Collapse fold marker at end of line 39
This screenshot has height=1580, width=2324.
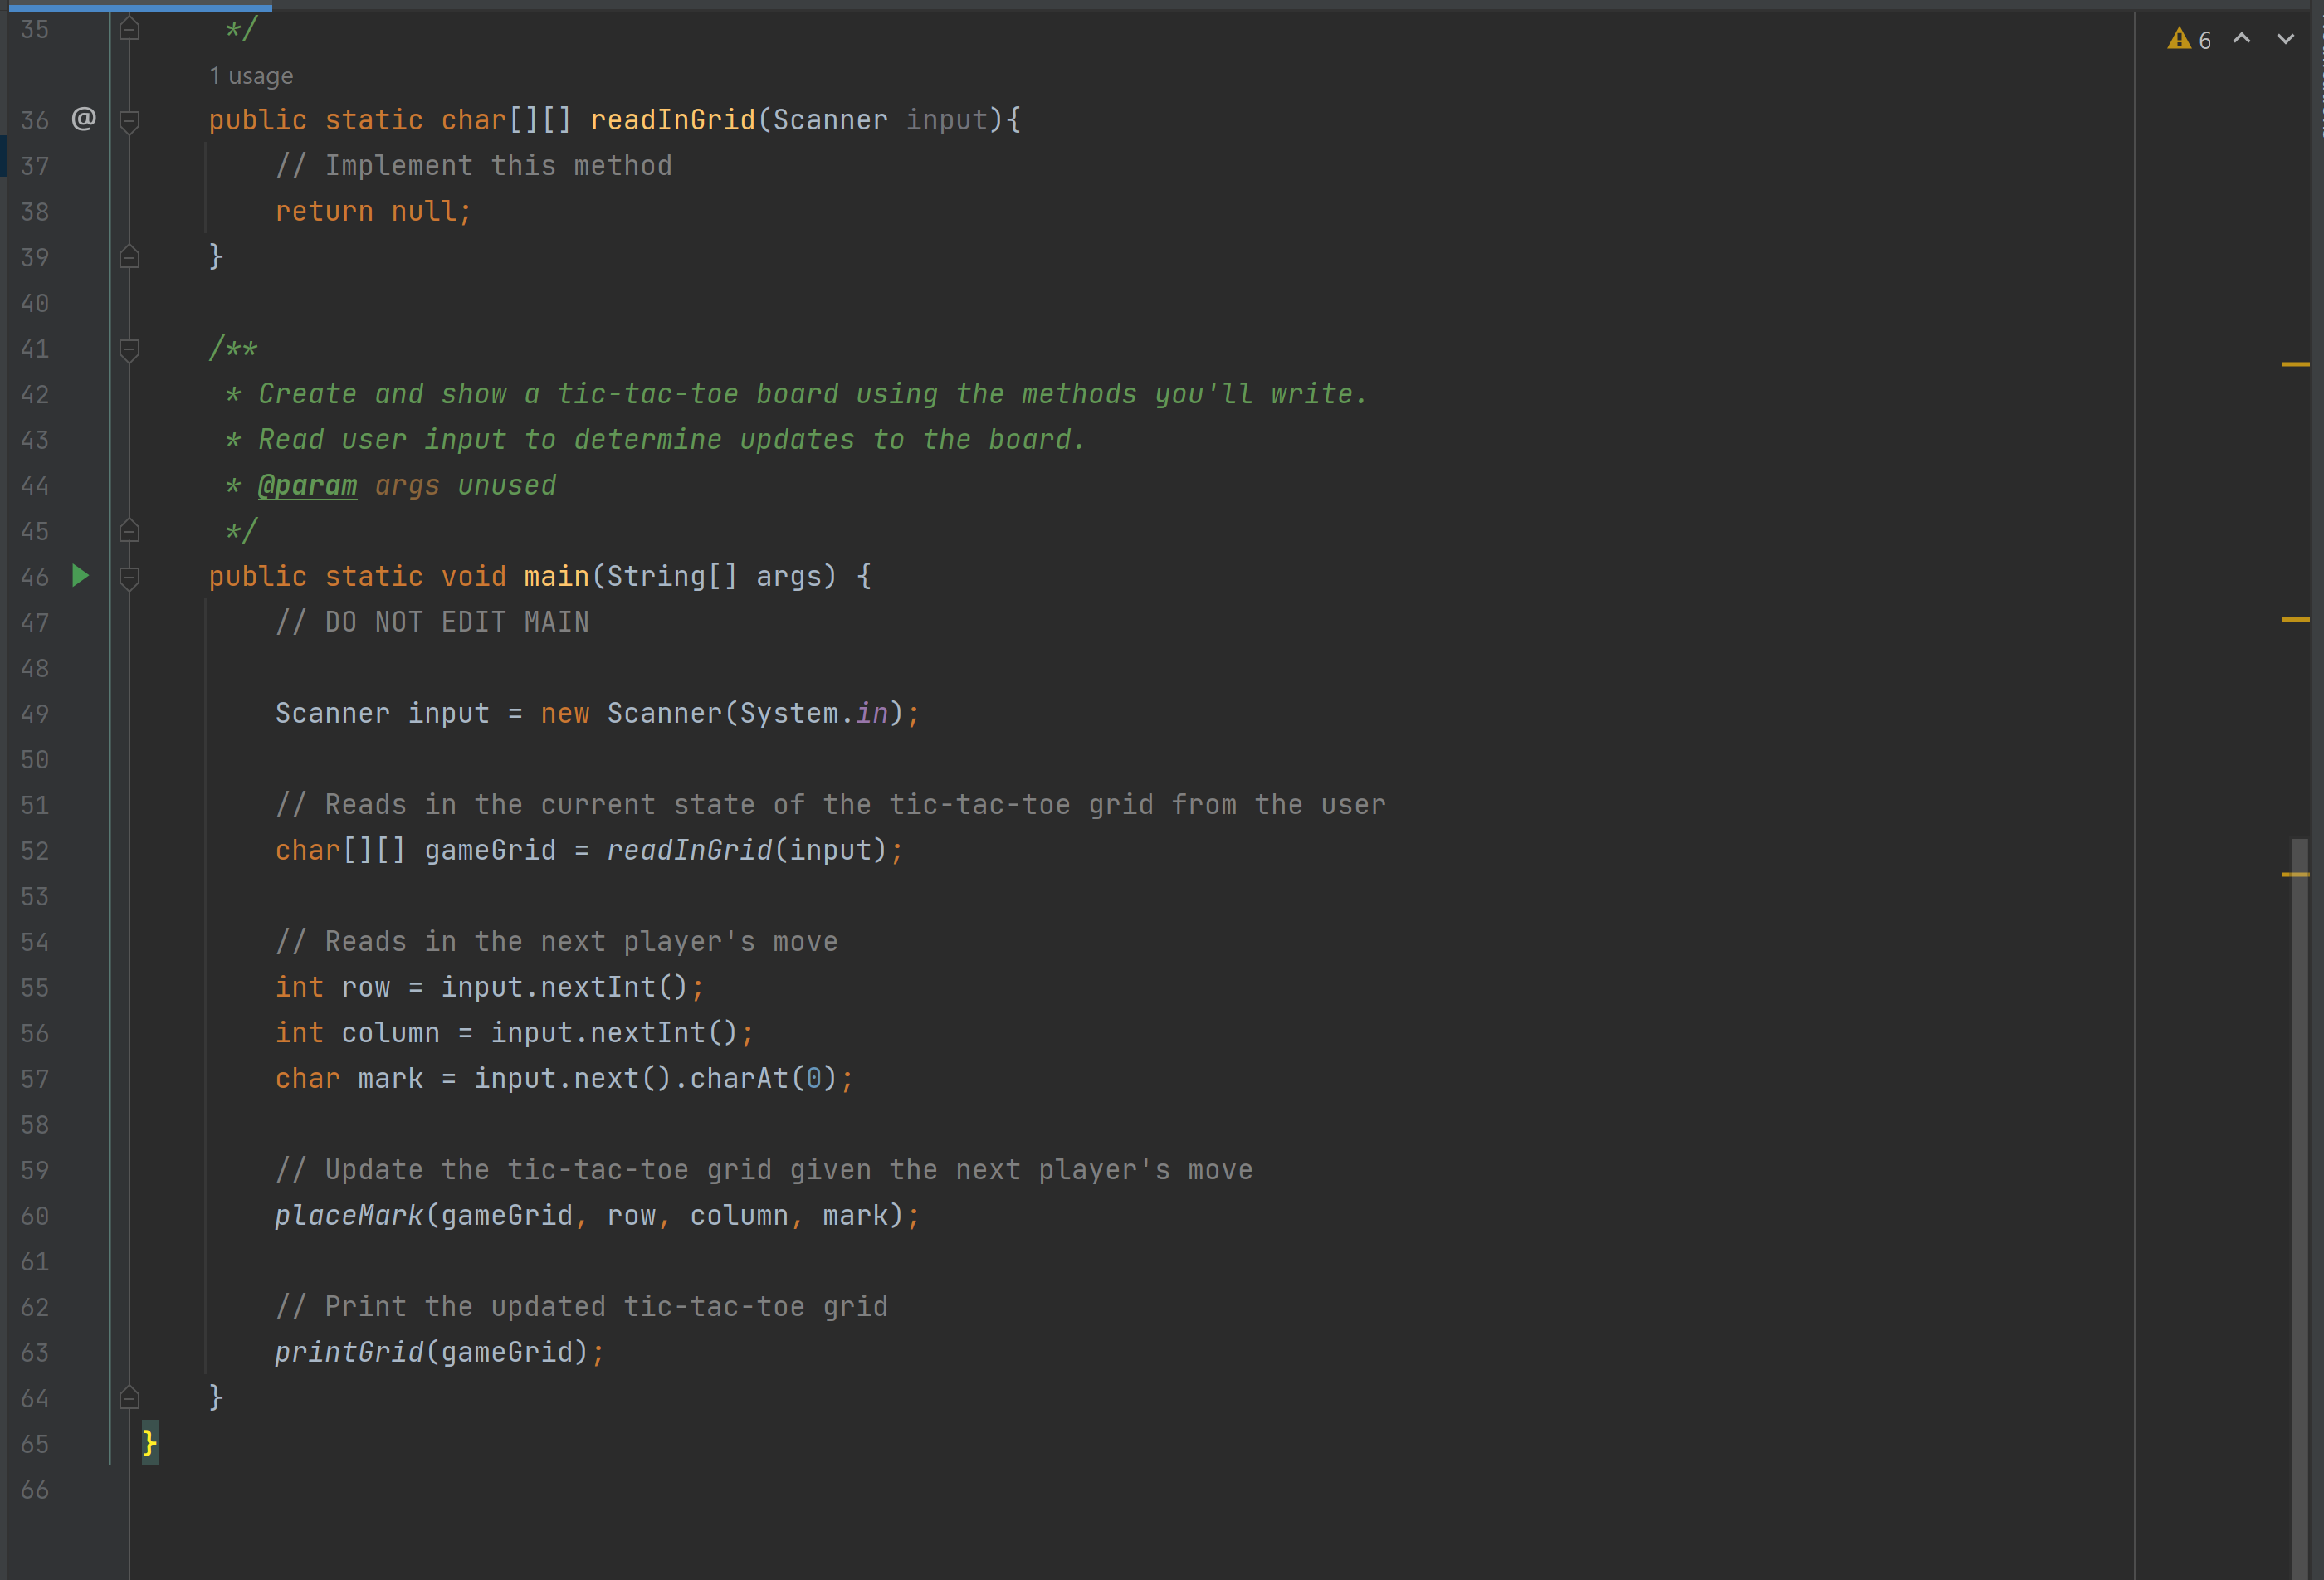(x=129, y=257)
